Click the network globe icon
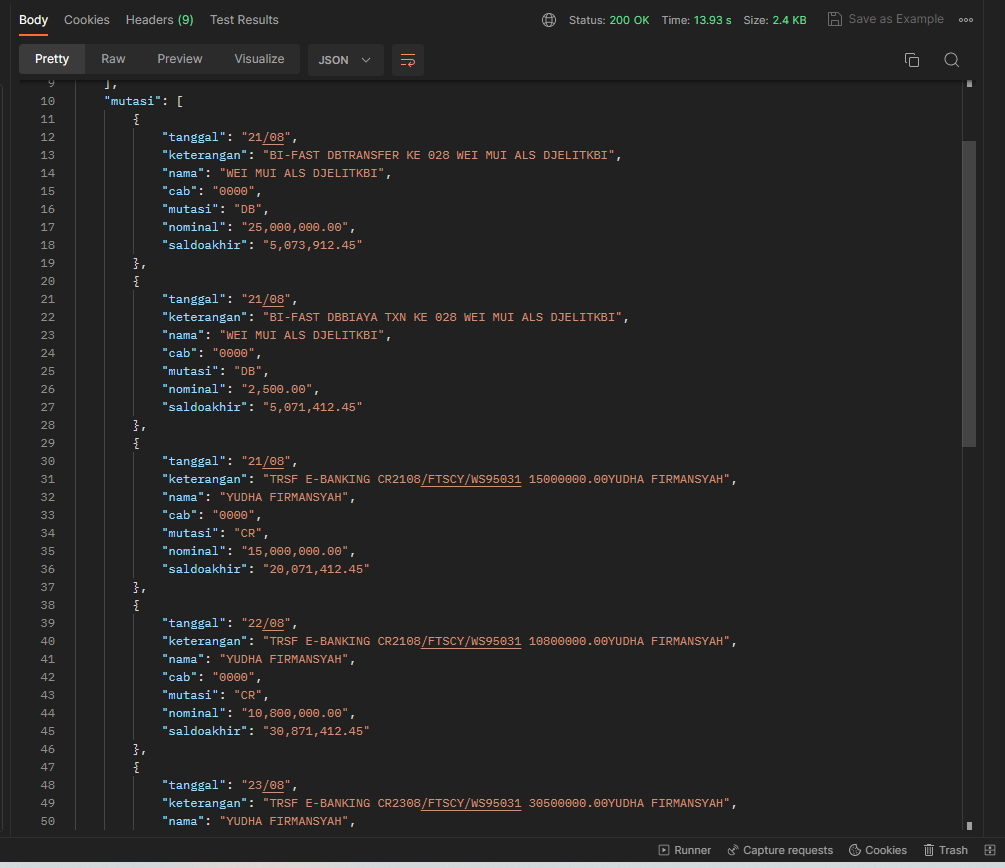 coord(549,20)
